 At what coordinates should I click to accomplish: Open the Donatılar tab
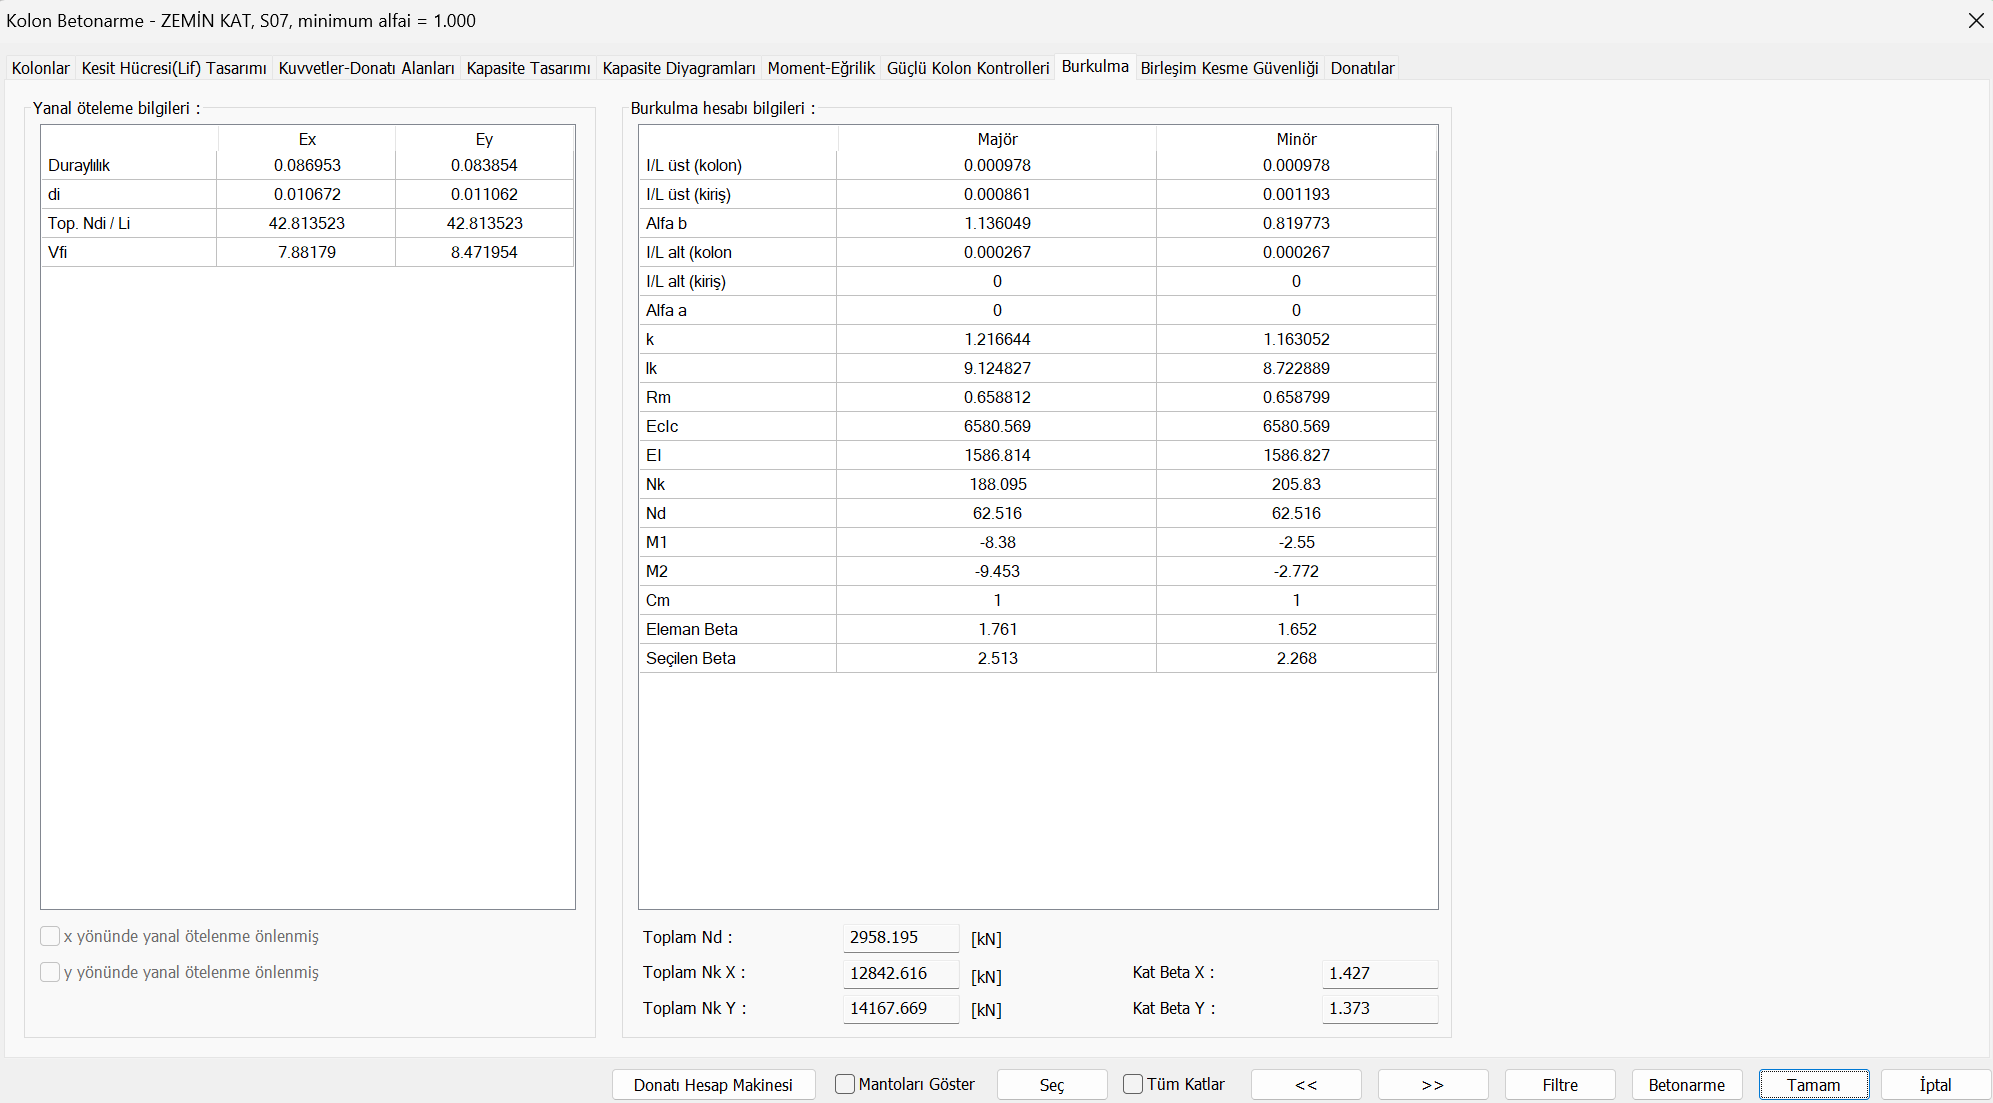click(1362, 68)
